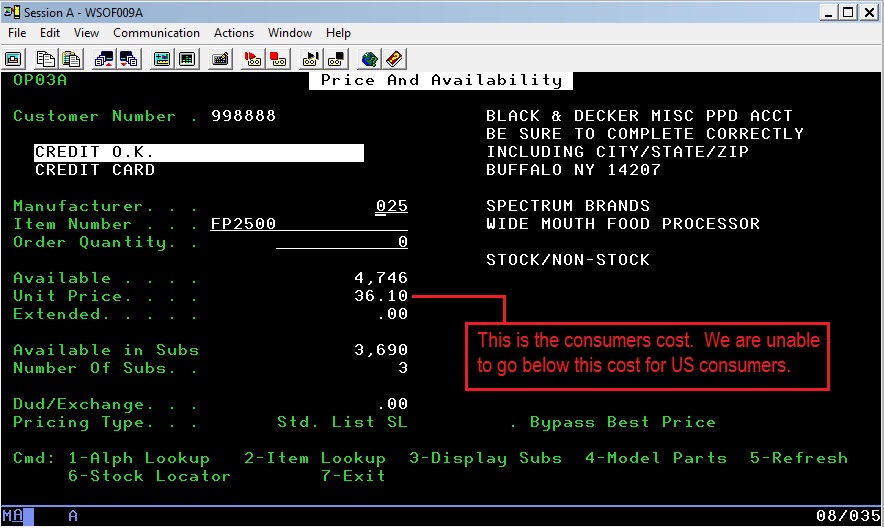Click the play macro icon
Viewport: 884px width, 528px height.
310,59
